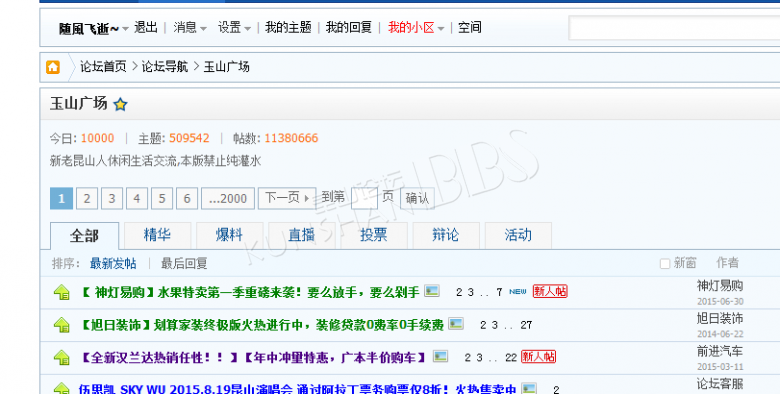This screenshot has width=780, height=394.
Task: Click the green pin arrow beside 全新汉兰达 thread
Action: (62, 357)
